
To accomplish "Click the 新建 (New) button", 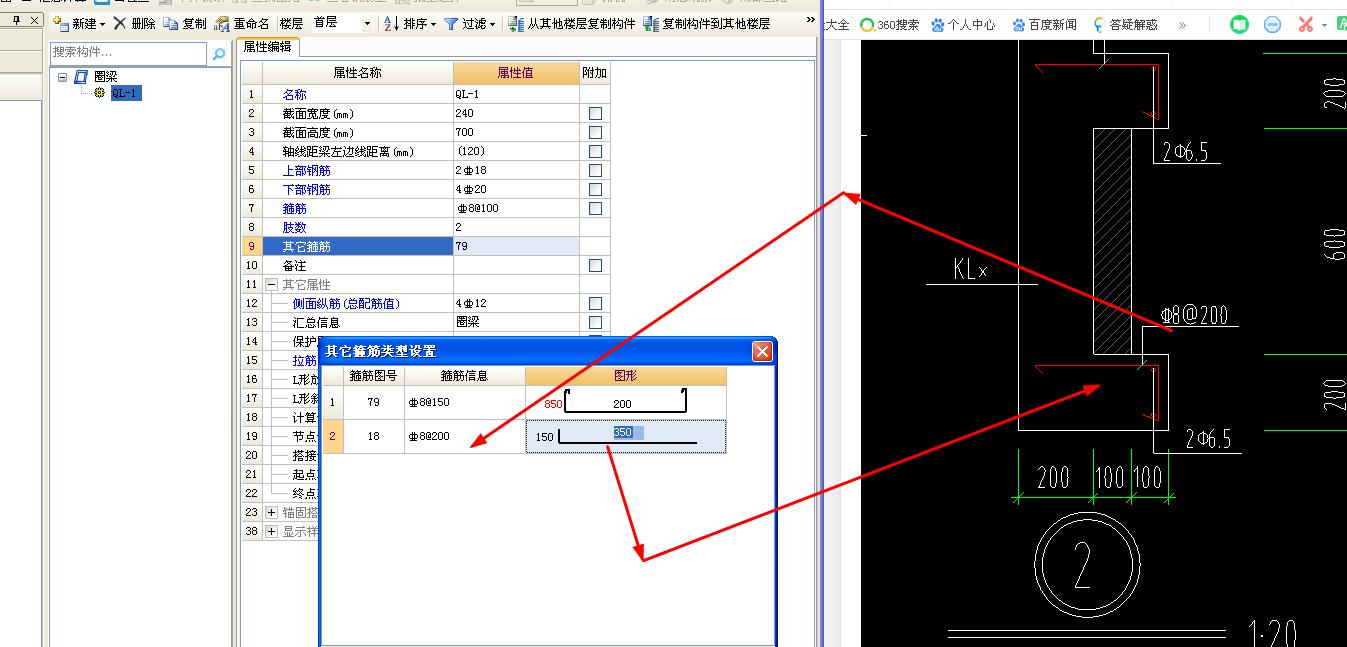I will (x=79, y=23).
